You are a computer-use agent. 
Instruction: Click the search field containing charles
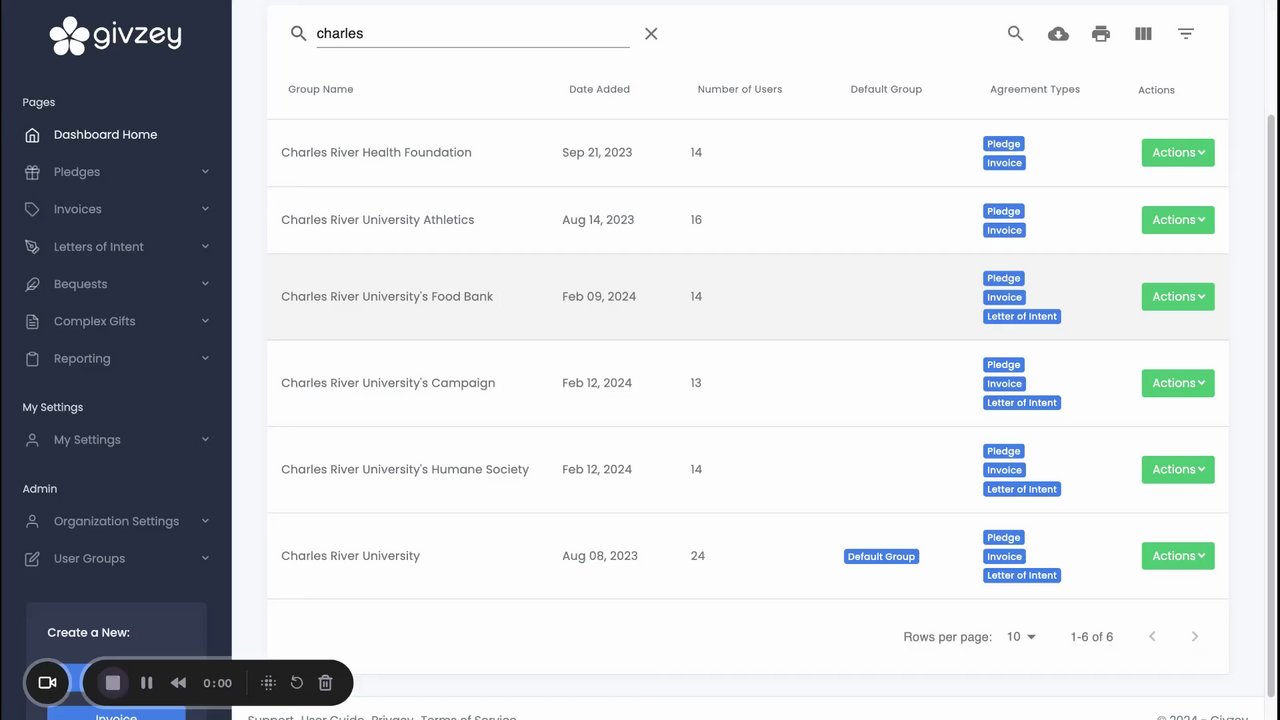pyautogui.click(x=470, y=34)
